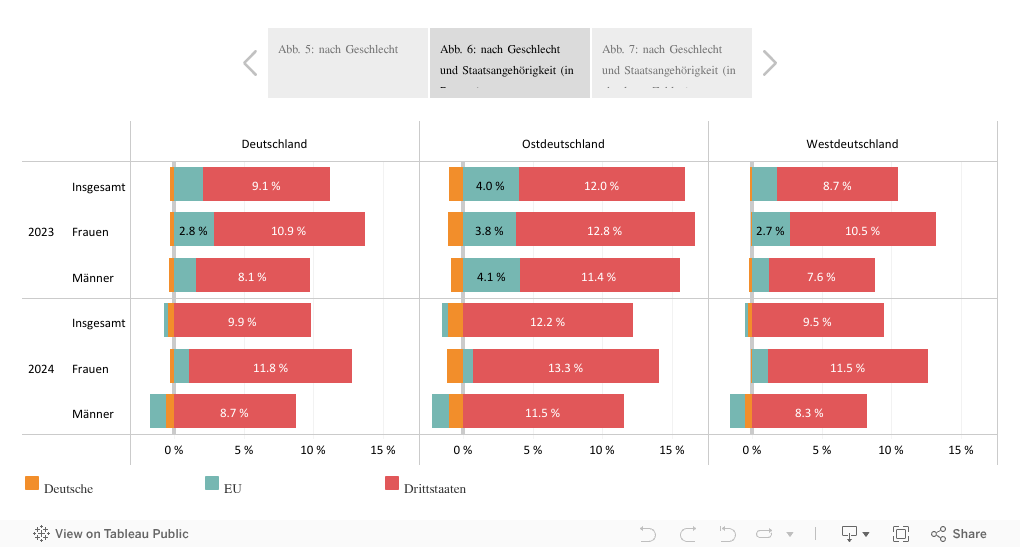Click the Undo arrow icon
This screenshot has width=1020, height=547.
648,534
